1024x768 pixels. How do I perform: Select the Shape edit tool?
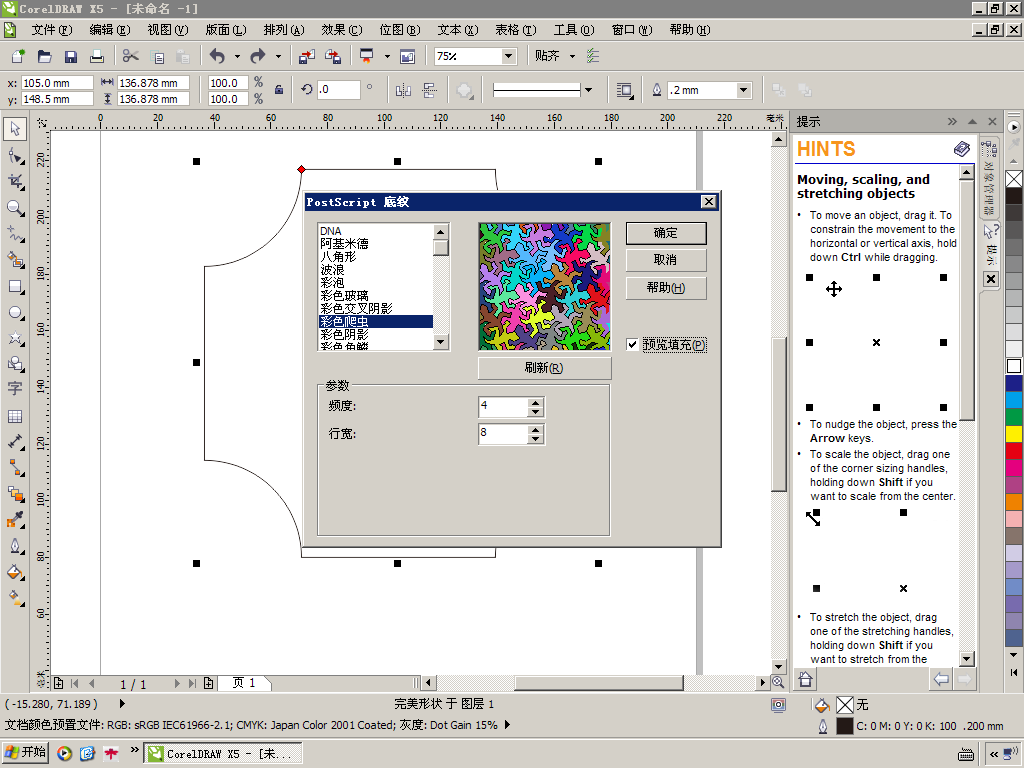pyautogui.click(x=16, y=156)
